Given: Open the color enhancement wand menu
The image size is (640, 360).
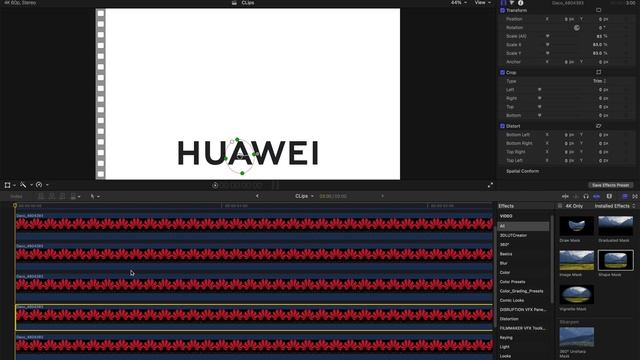Looking at the screenshot, I should point(25,185).
